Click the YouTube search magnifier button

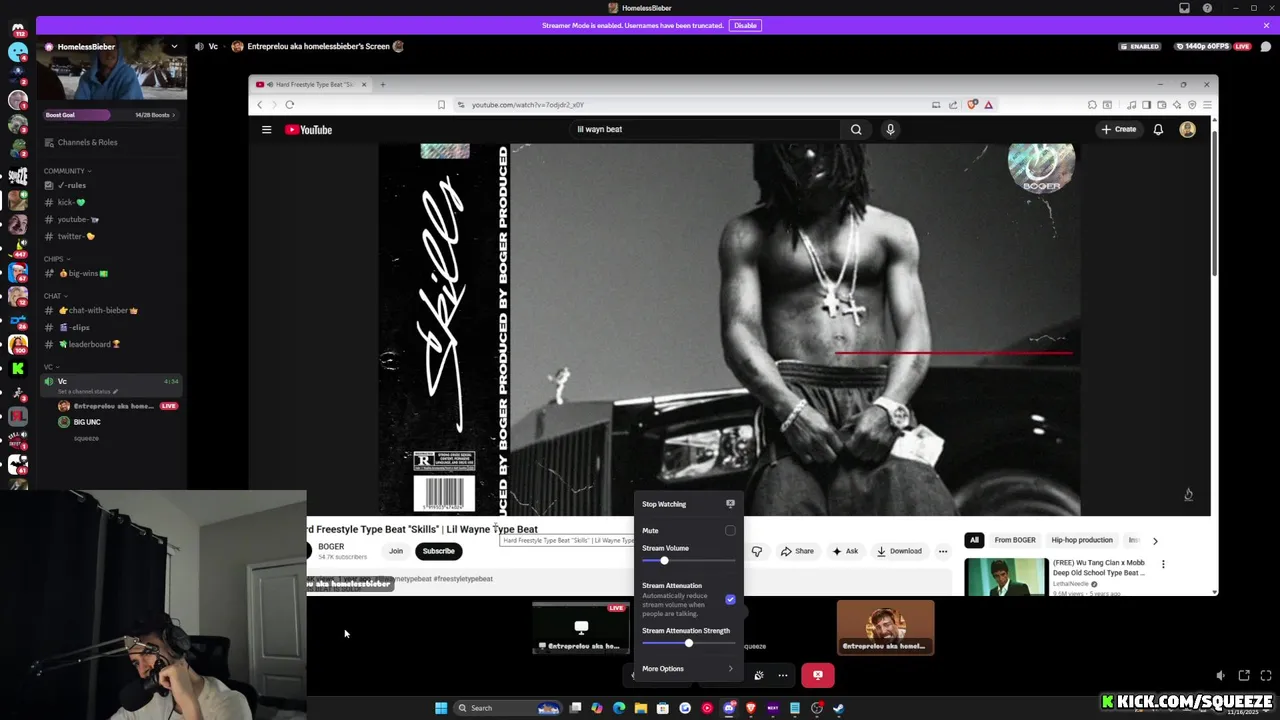(856, 129)
